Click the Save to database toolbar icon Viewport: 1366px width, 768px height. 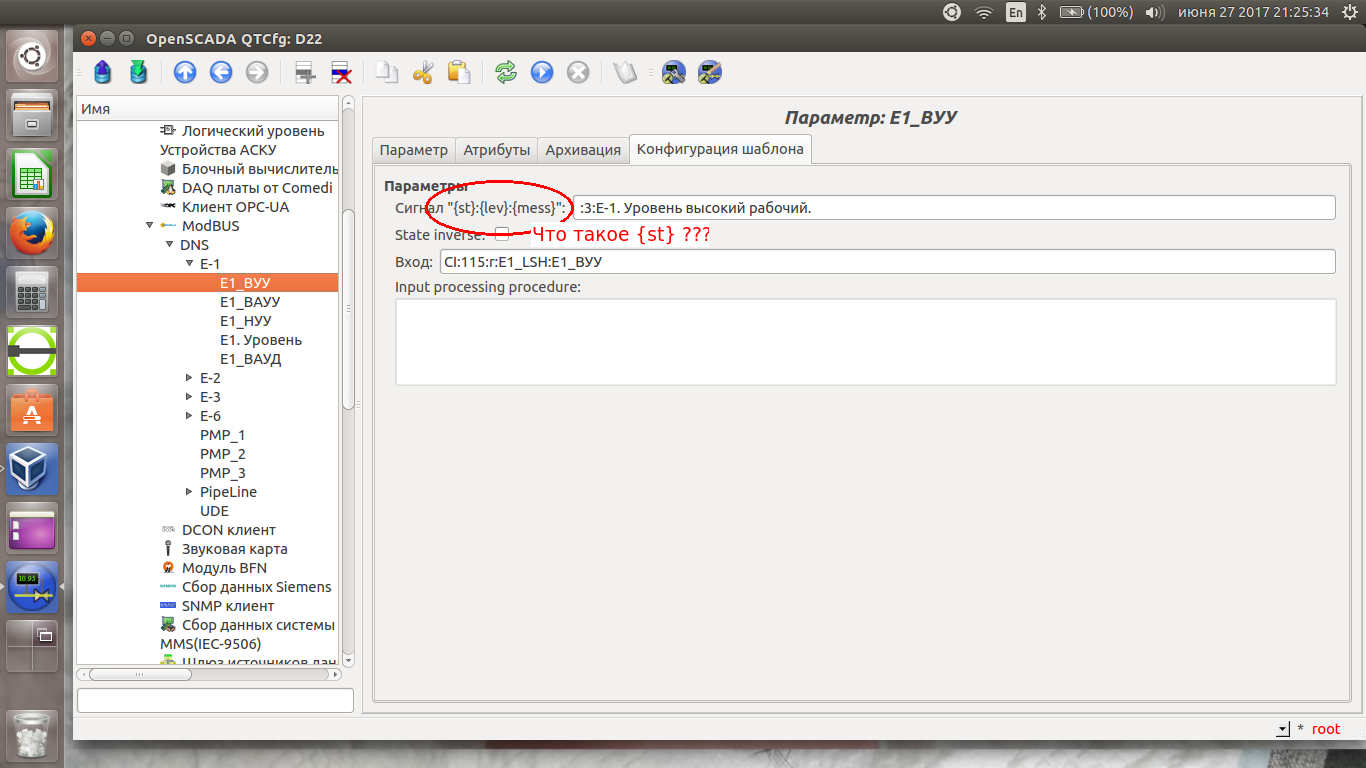tap(138, 72)
